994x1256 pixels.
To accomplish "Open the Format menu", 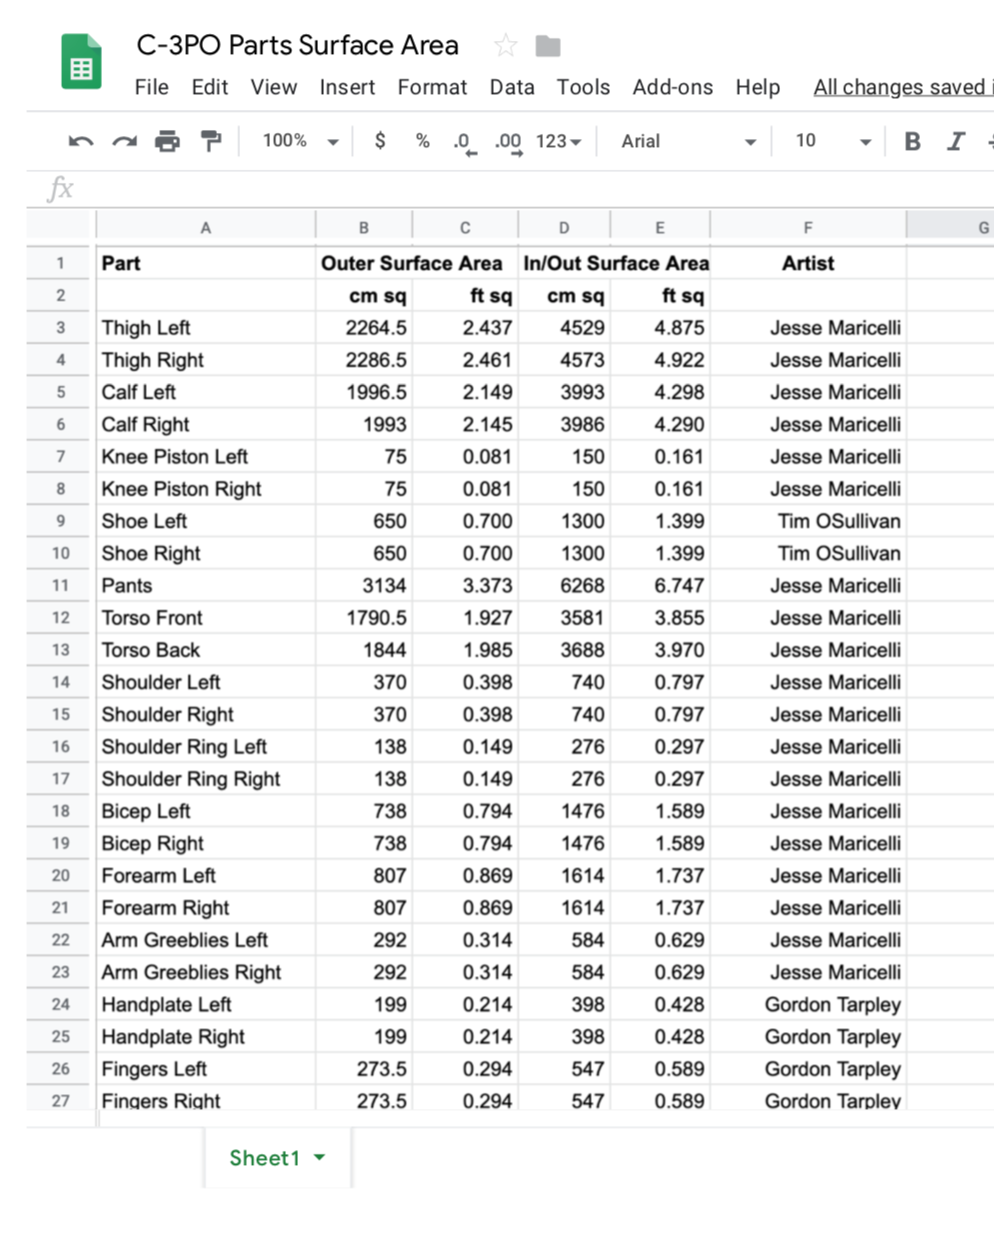I will tap(432, 87).
